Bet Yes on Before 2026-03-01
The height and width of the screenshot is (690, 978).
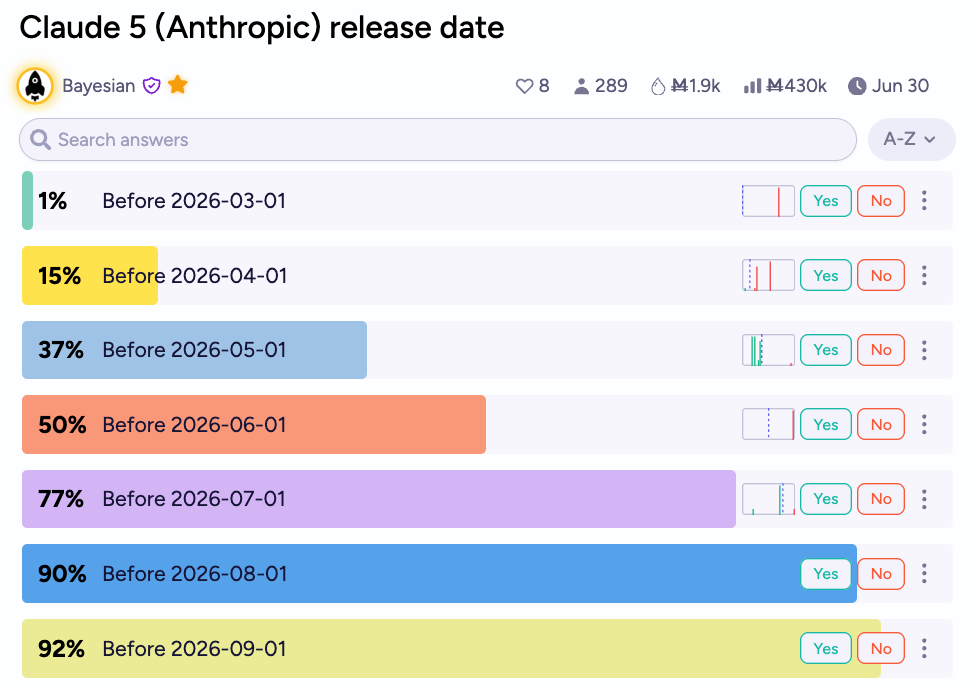click(826, 201)
